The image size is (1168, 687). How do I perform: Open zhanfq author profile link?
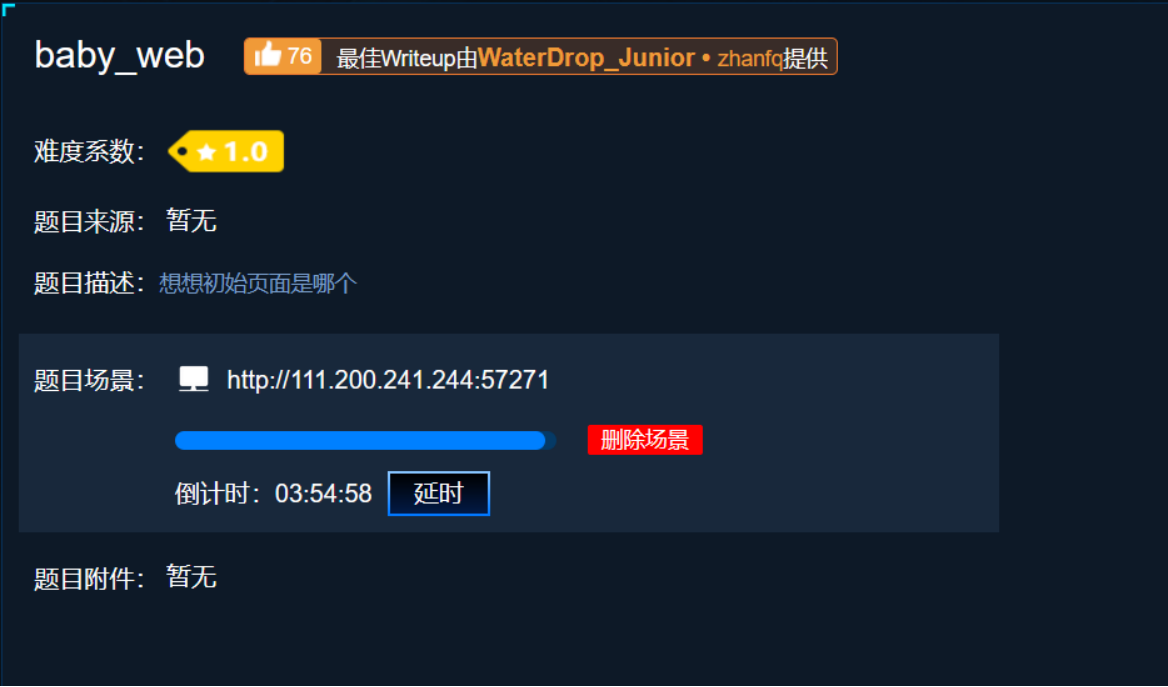pyautogui.click(x=750, y=58)
